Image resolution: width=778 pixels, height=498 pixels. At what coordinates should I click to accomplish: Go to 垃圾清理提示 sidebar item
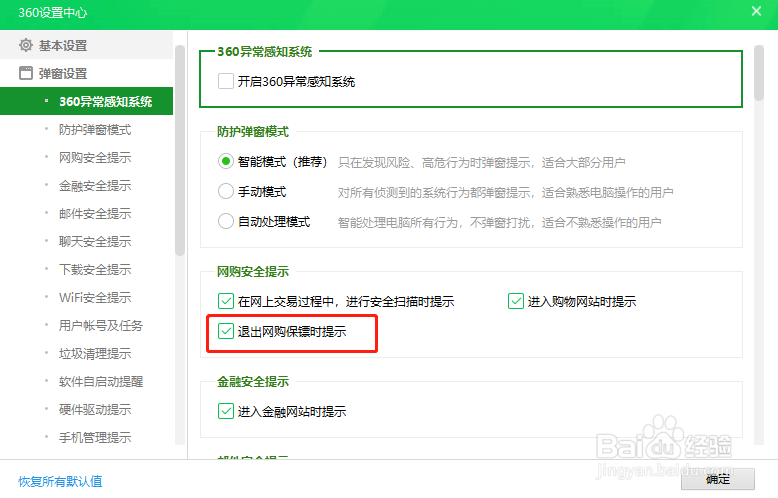click(x=95, y=354)
